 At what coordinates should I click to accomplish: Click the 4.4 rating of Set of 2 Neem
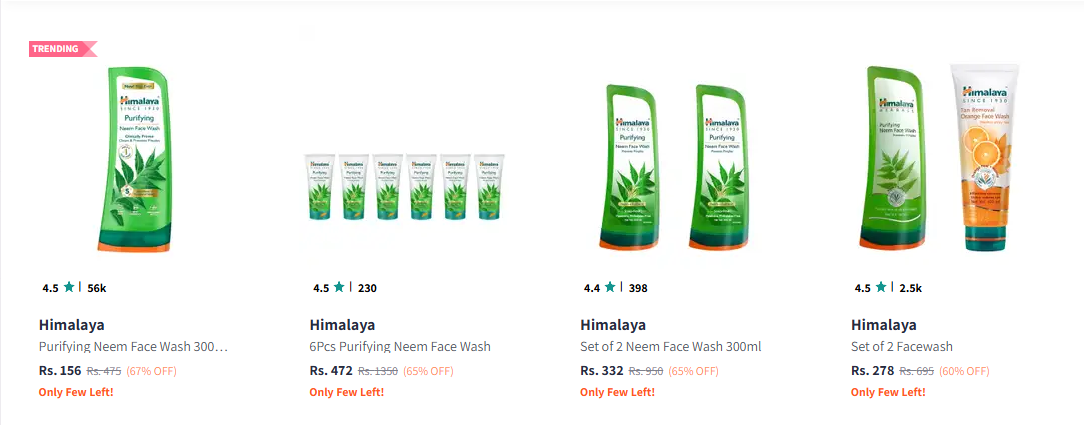click(592, 288)
